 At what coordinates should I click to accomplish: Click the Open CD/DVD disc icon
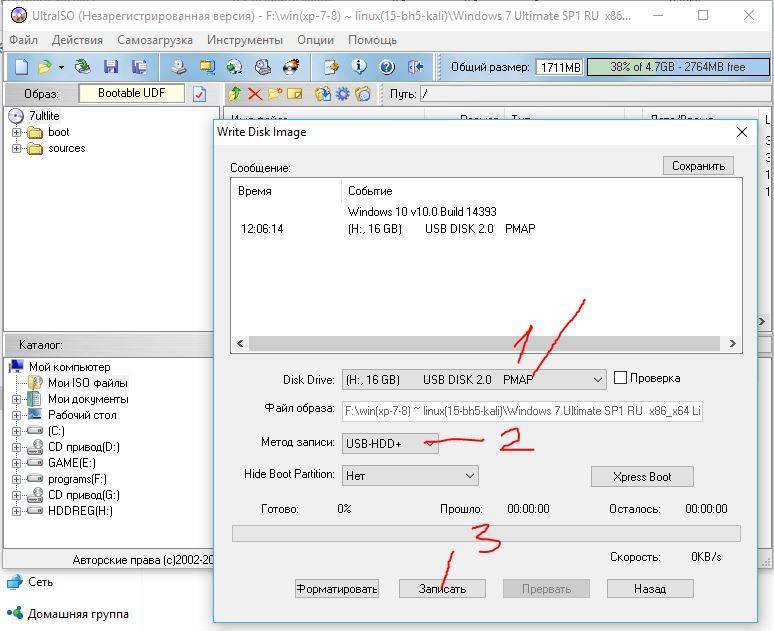tap(82, 67)
